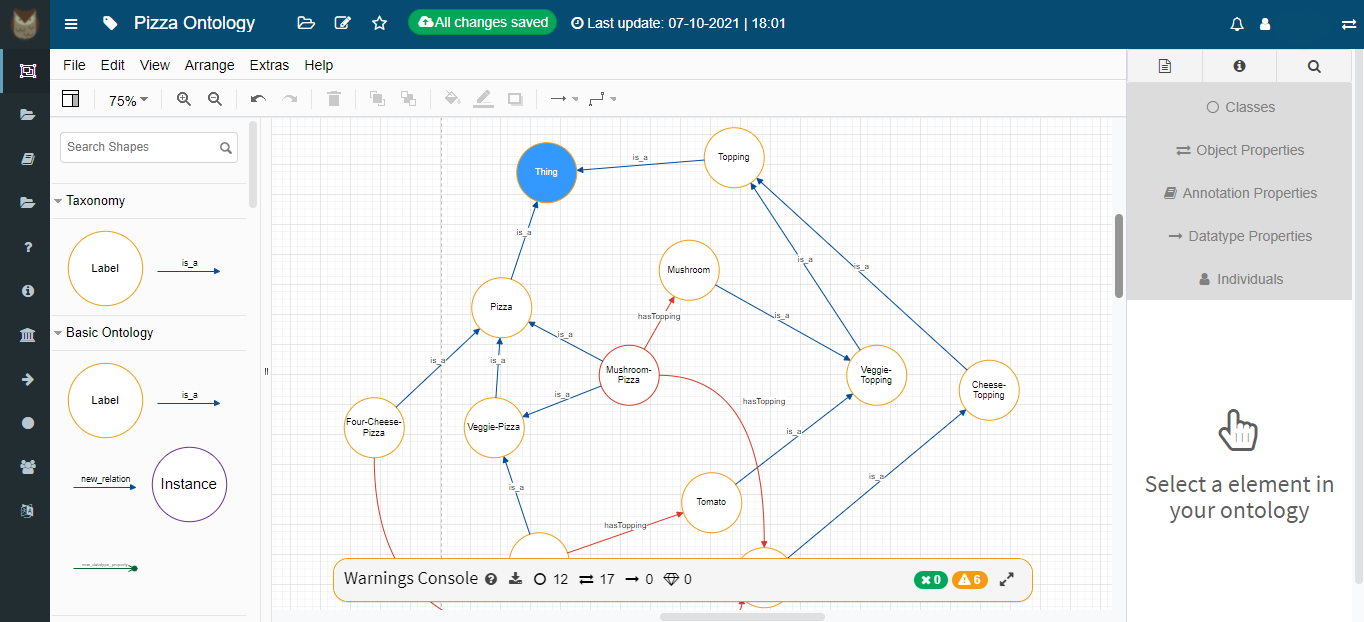Open the 75% zoom level dropdown
This screenshot has height=622, width=1364.
[x=128, y=100]
